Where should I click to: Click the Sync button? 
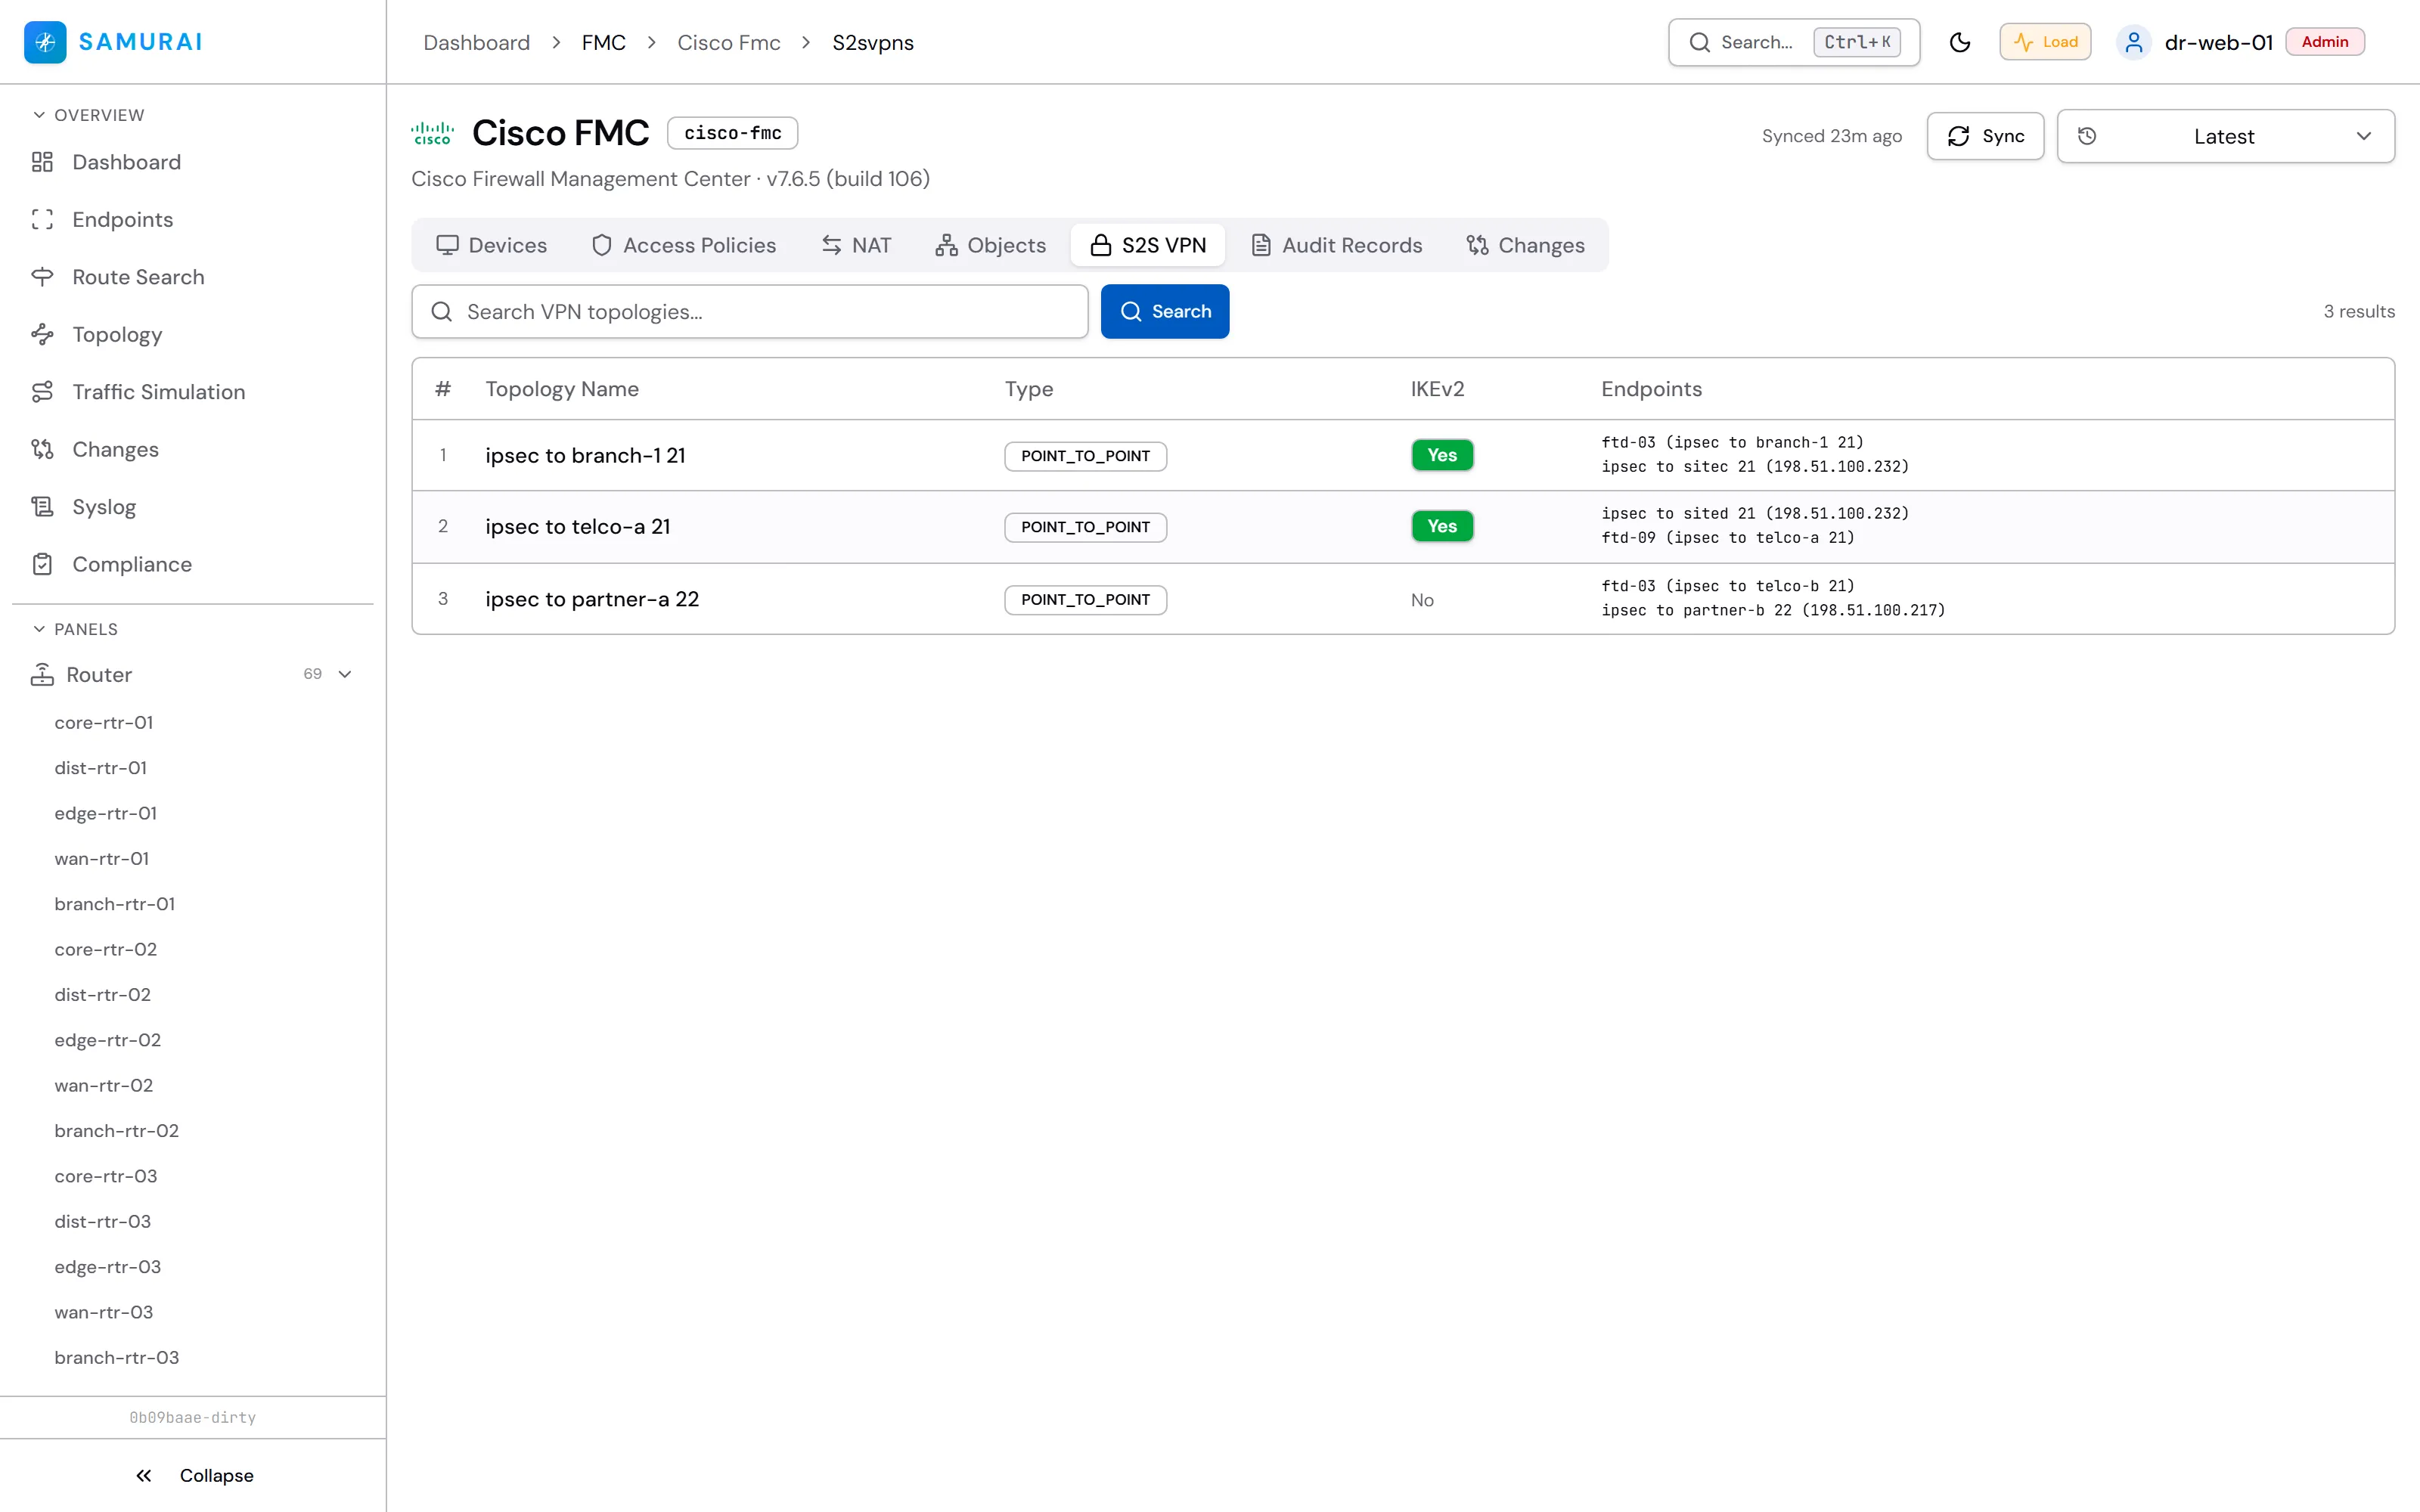point(1985,136)
